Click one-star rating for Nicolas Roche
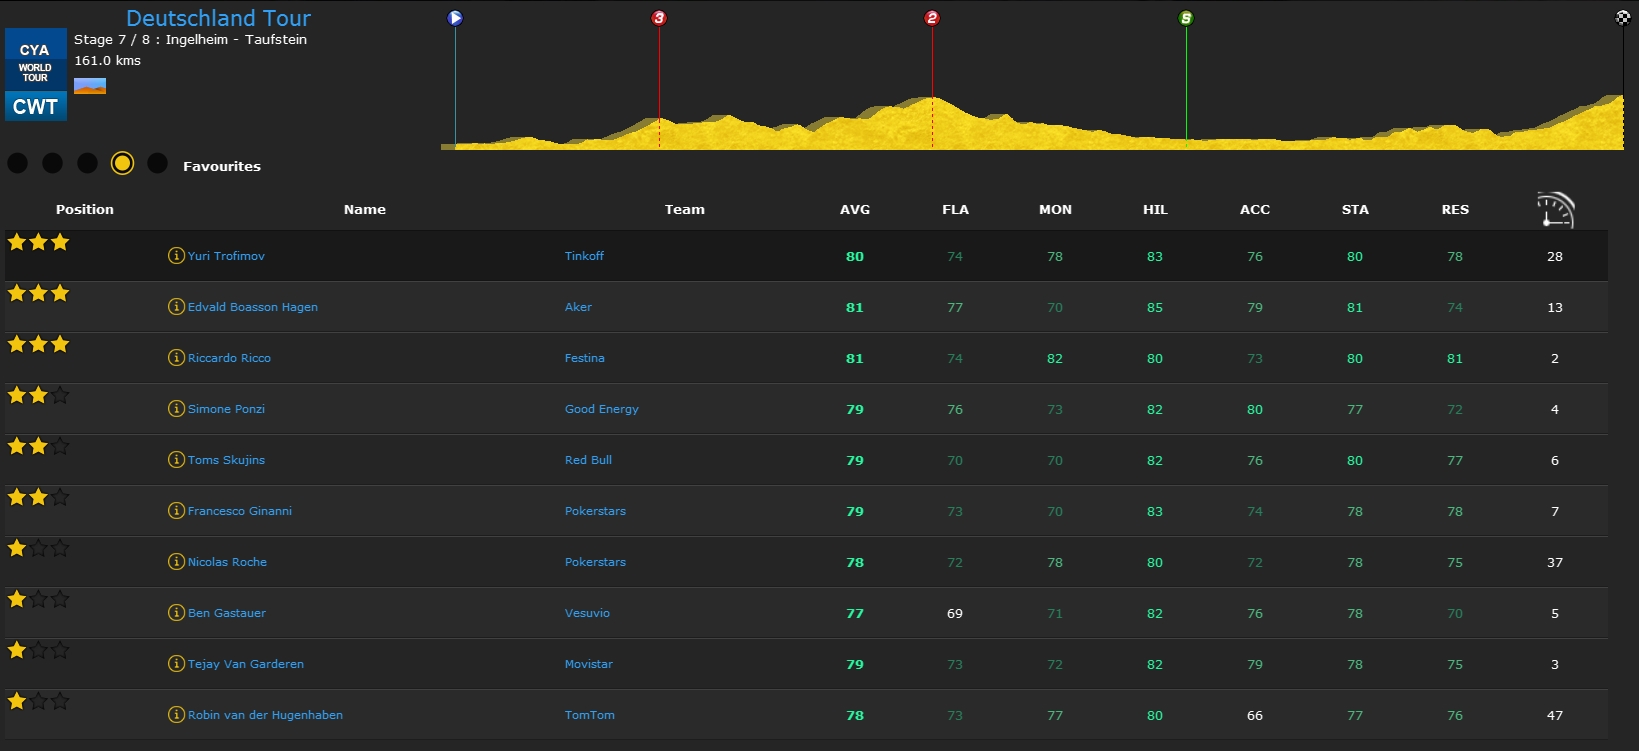This screenshot has width=1639, height=751. tap(38, 548)
